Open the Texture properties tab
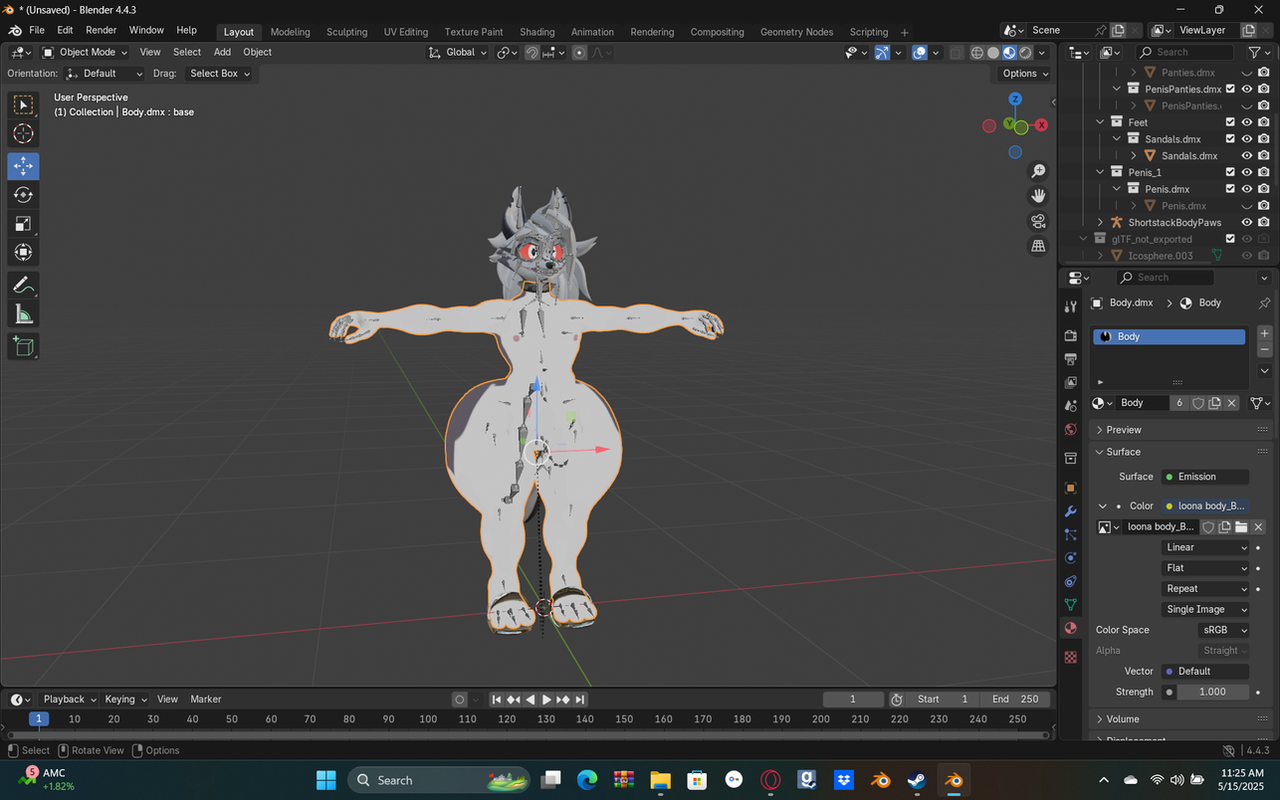Viewport: 1280px width, 800px height. pyautogui.click(x=1071, y=657)
